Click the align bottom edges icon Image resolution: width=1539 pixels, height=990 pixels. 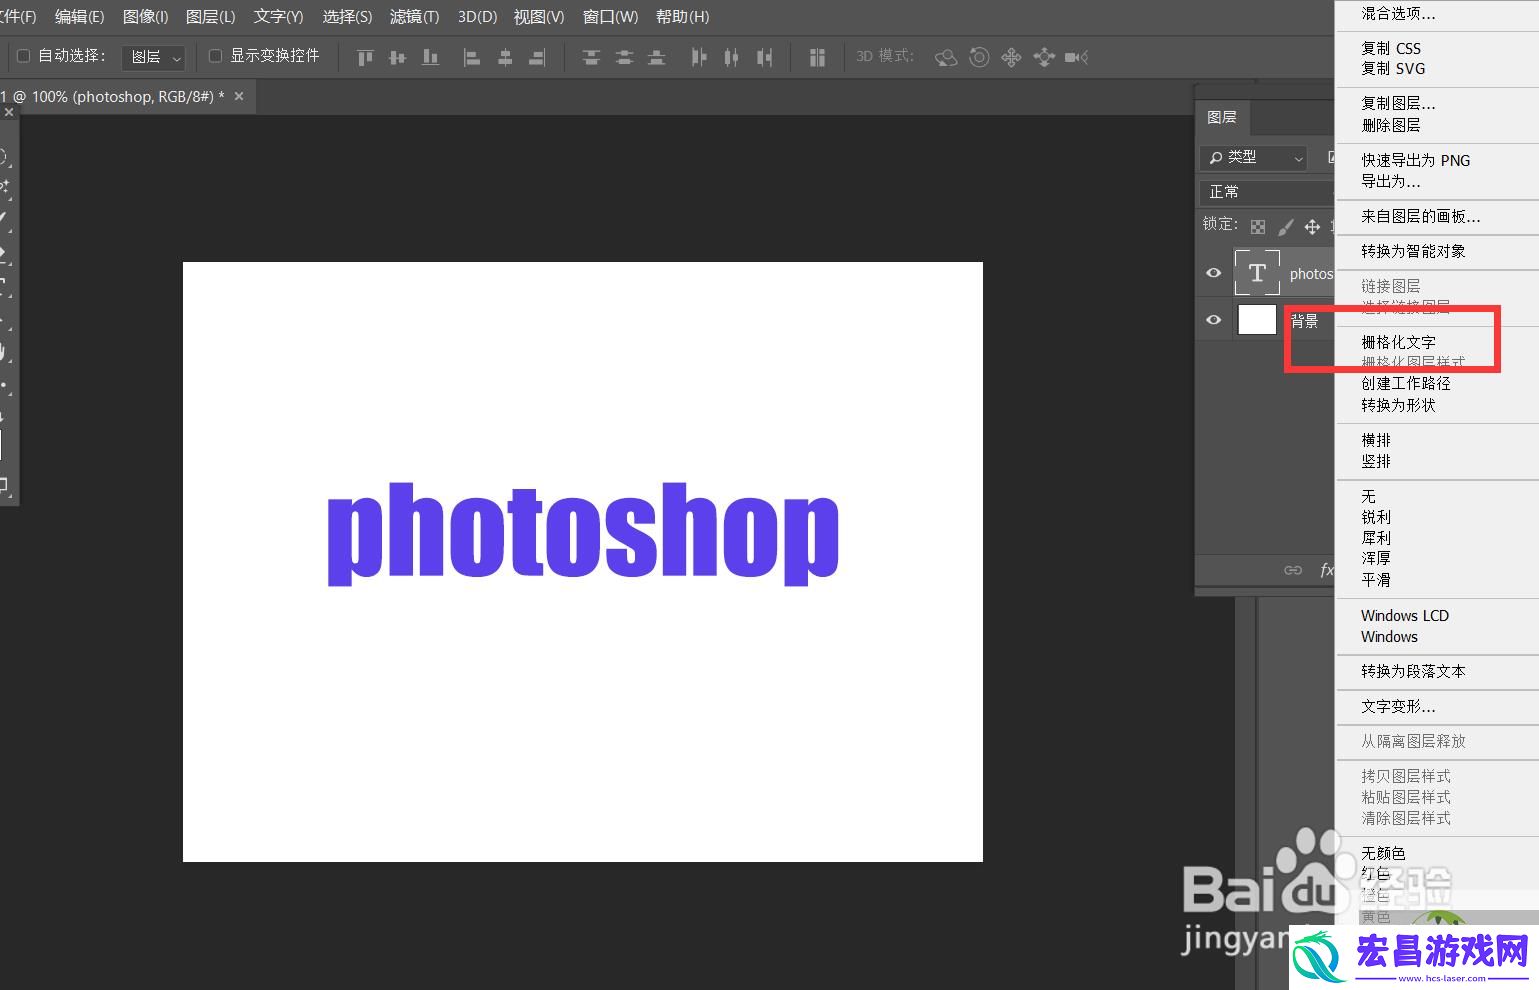pos(430,57)
